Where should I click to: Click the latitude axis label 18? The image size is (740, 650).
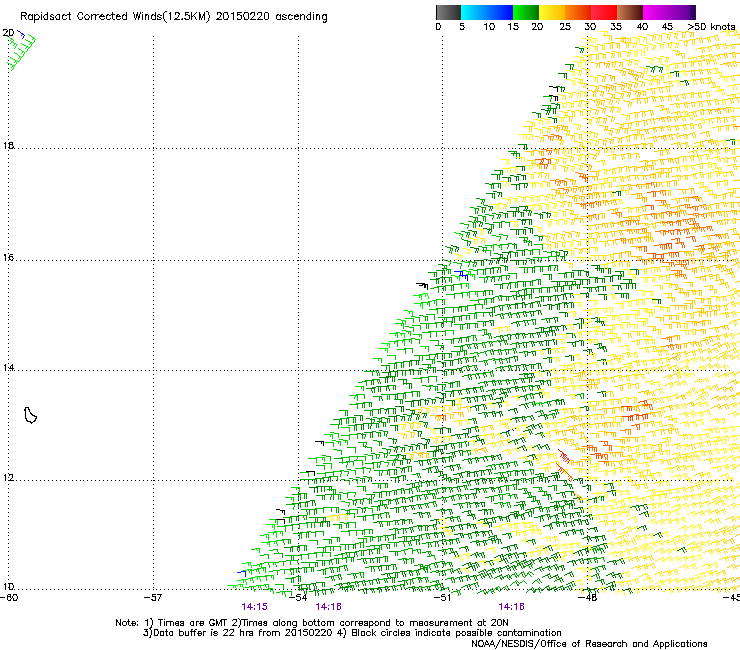pos(8,145)
